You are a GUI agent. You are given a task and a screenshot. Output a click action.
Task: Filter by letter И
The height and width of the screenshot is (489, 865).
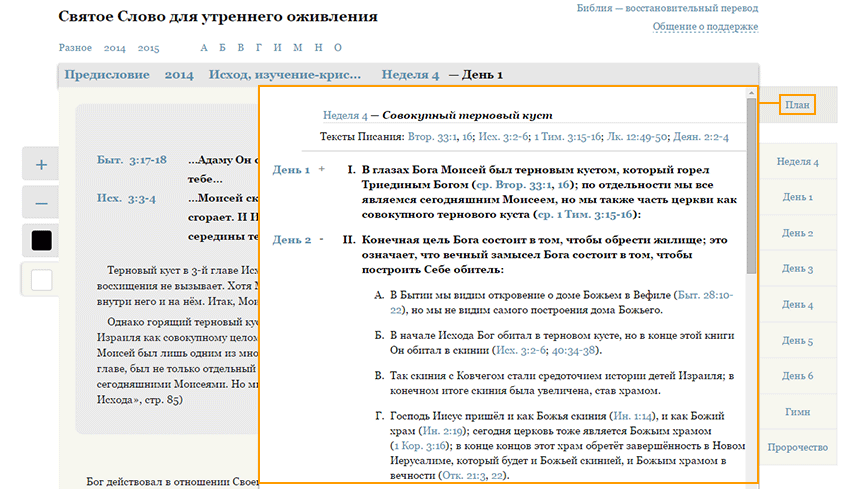tap(277, 47)
